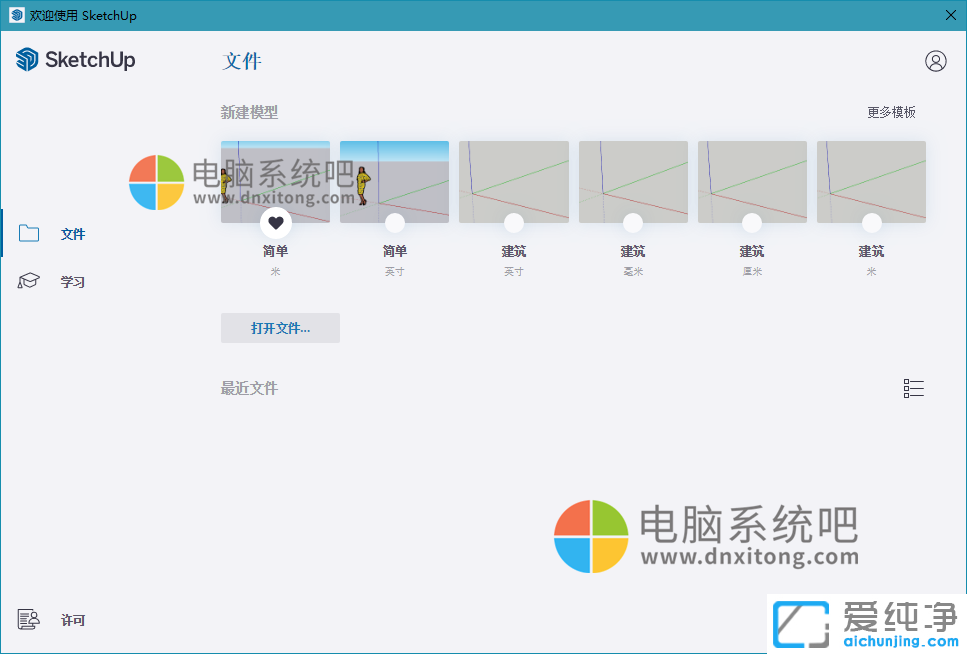
Task: Toggle favorite circle on 简单 英寸 template
Action: tap(395, 223)
